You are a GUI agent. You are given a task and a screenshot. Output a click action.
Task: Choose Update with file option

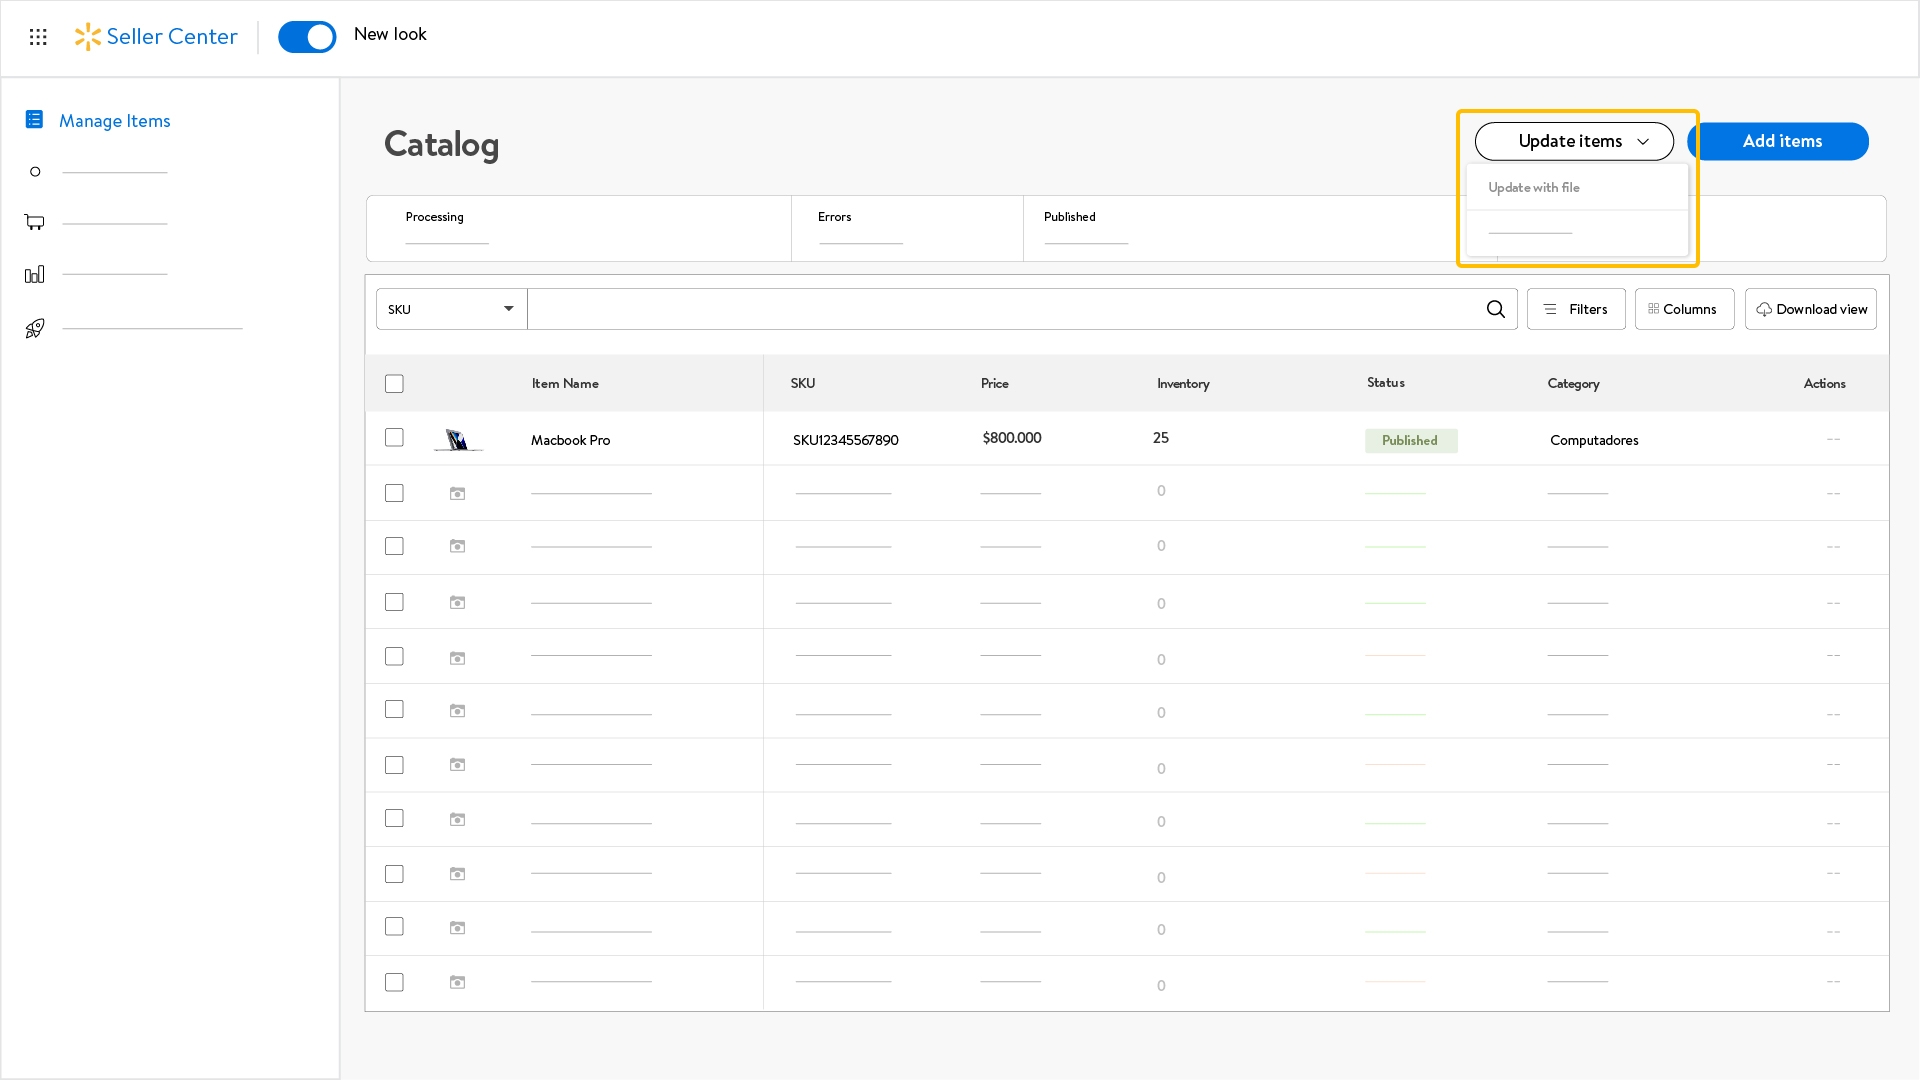pyautogui.click(x=1534, y=188)
